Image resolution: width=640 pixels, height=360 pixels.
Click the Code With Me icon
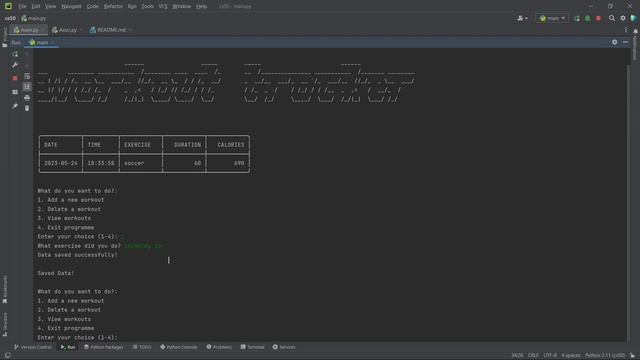tap(522, 18)
